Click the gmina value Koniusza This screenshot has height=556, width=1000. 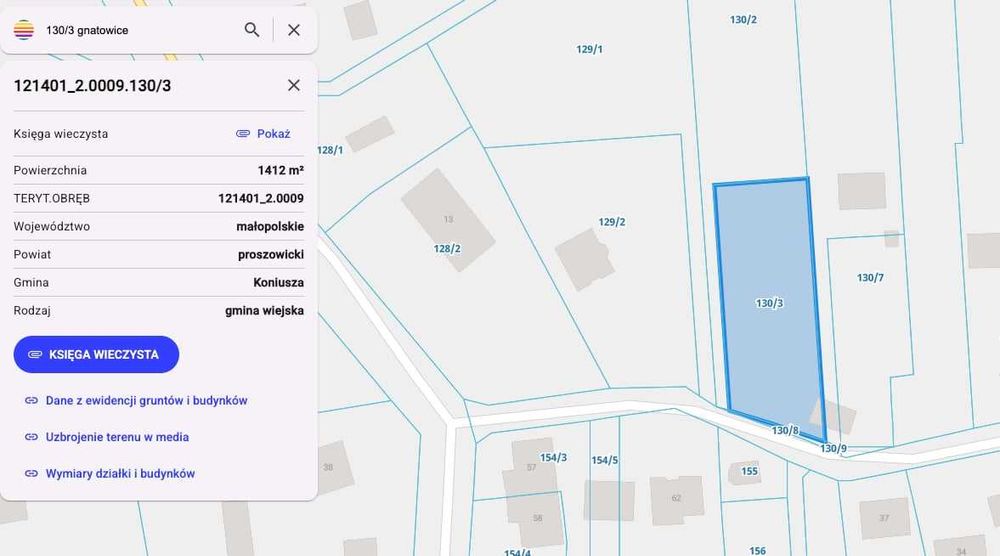(x=279, y=282)
